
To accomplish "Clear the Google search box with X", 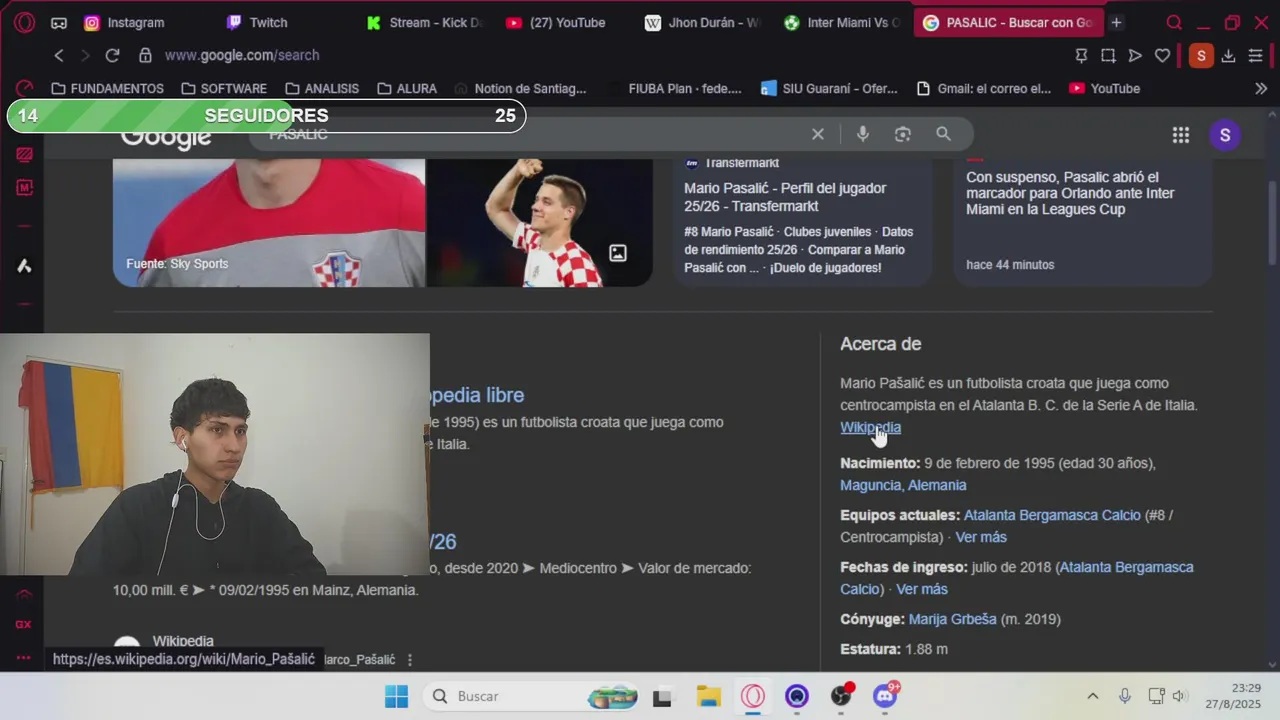I will click(817, 134).
